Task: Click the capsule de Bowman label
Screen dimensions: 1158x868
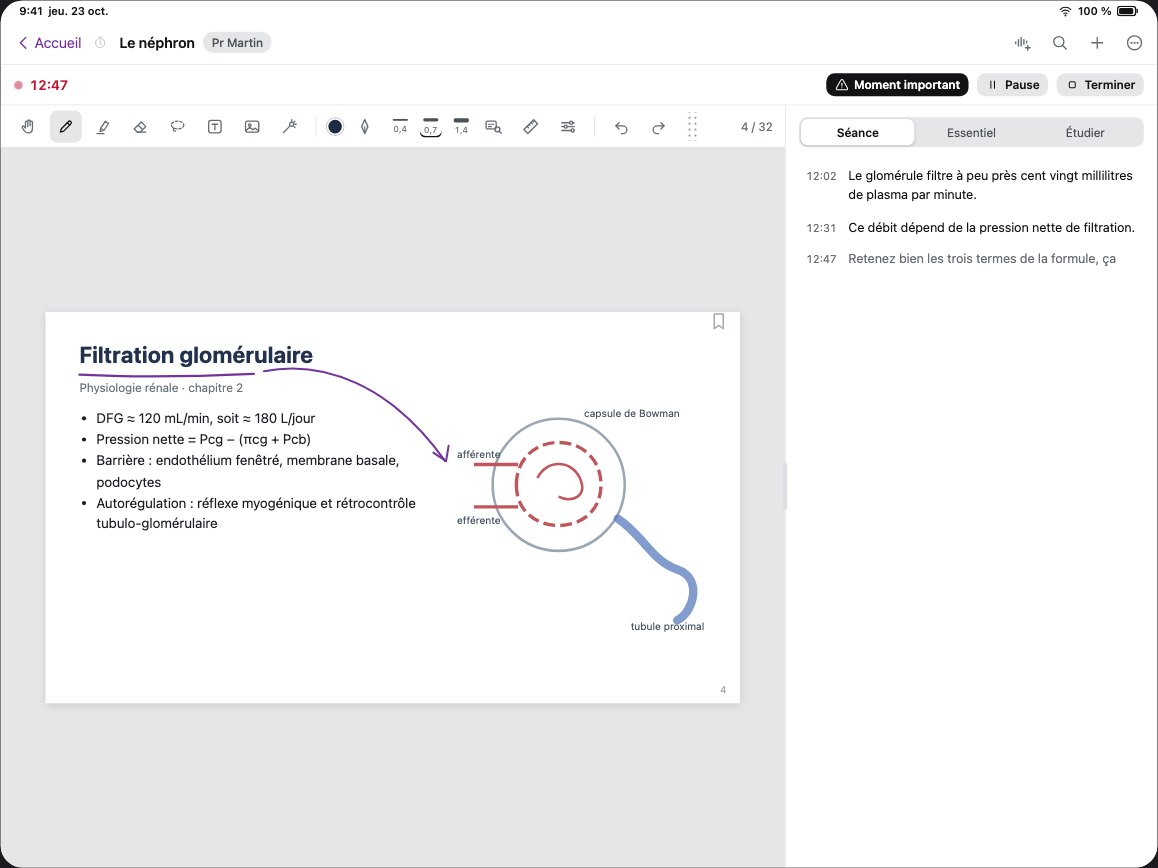Action: pyautogui.click(x=631, y=414)
